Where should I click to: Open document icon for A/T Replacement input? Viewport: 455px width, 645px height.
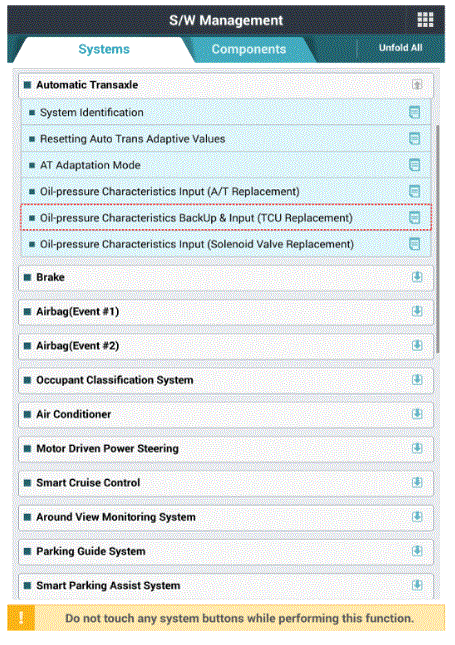tap(415, 191)
